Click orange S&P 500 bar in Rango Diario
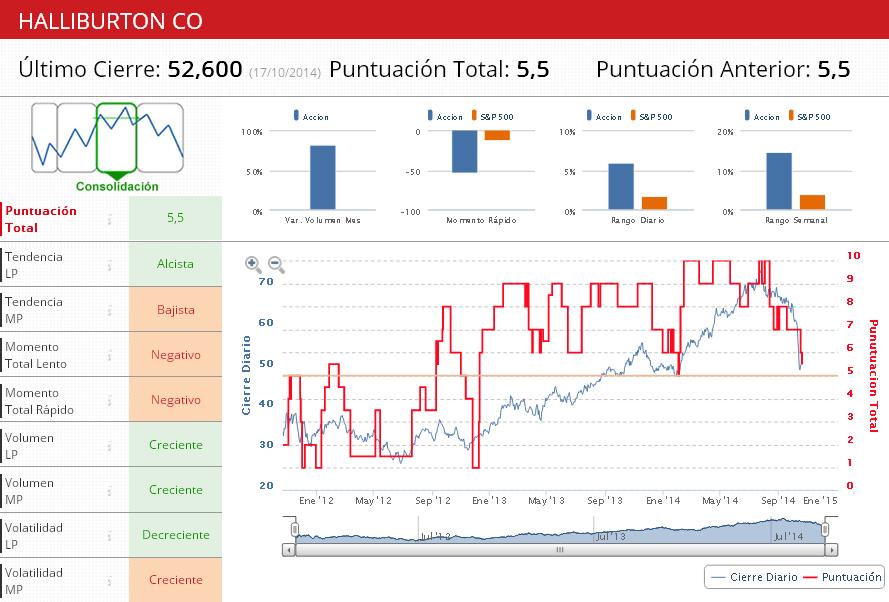 pyautogui.click(x=654, y=204)
